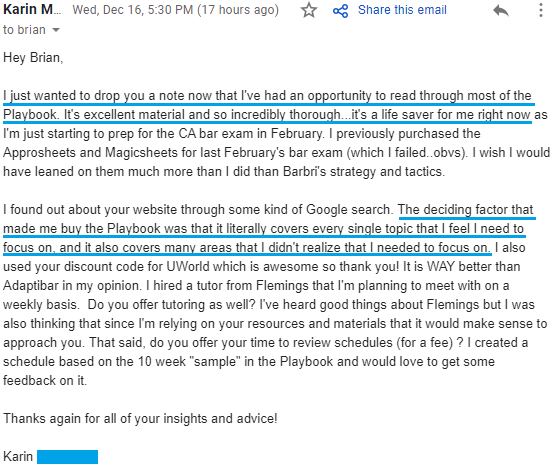Click the 'to brian' recipient text
Viewport: 555px width, 465px height.
pos(24,30)
